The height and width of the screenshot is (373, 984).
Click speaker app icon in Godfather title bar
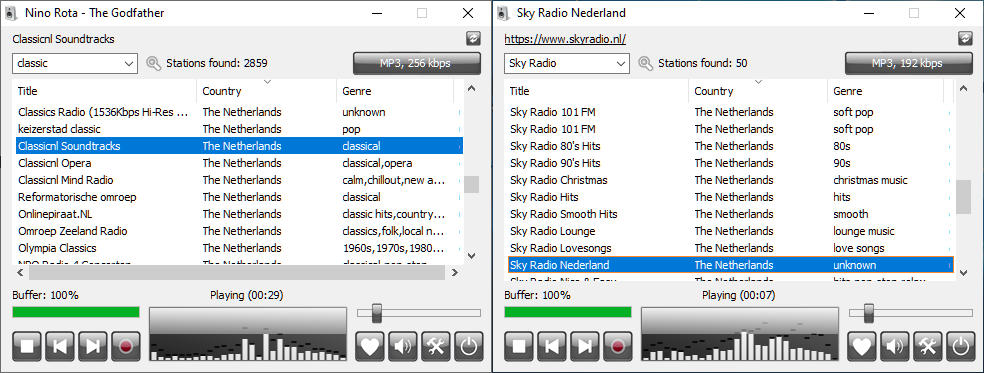tap(11, 13)
